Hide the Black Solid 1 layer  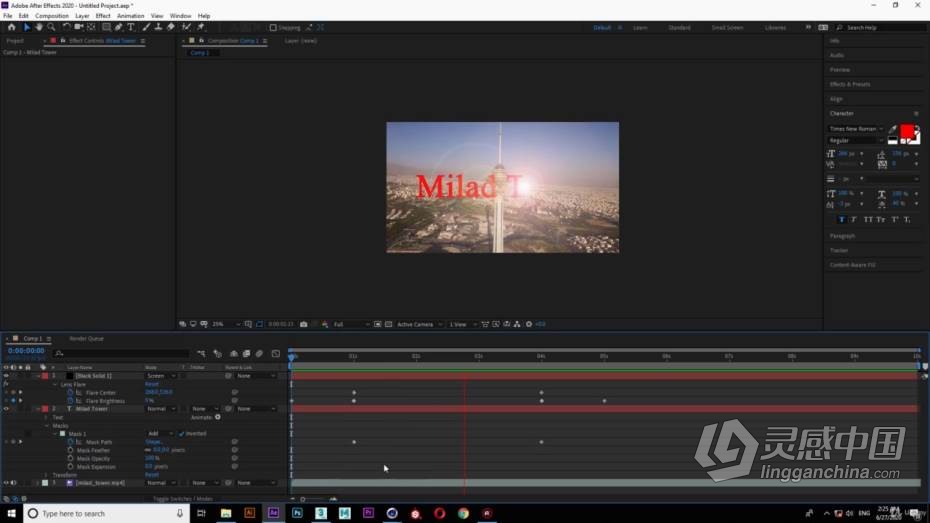point(6,376)
